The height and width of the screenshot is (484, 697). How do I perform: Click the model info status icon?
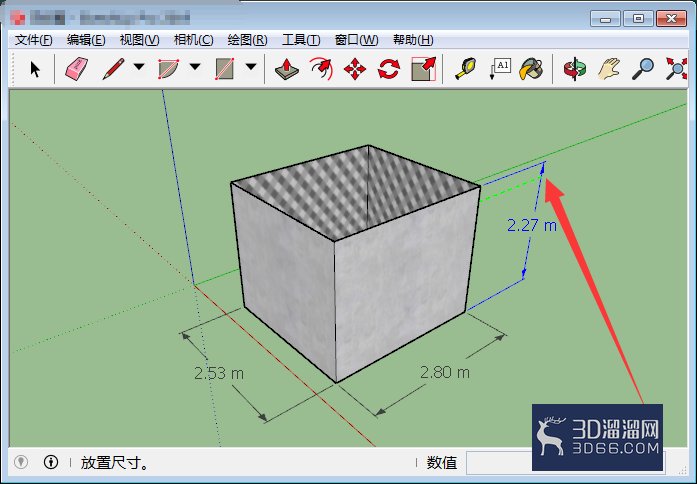tap(51, 462)
